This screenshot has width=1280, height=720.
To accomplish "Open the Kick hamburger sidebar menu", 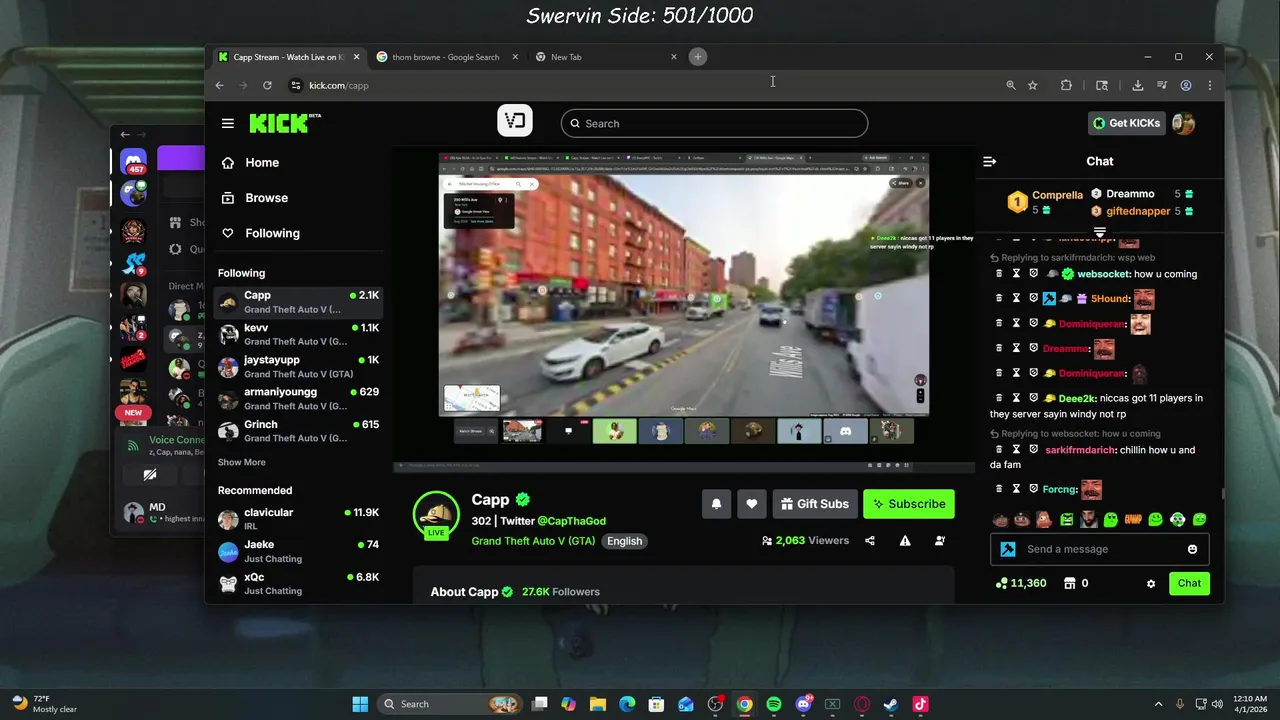I will [x=228, y=123].
